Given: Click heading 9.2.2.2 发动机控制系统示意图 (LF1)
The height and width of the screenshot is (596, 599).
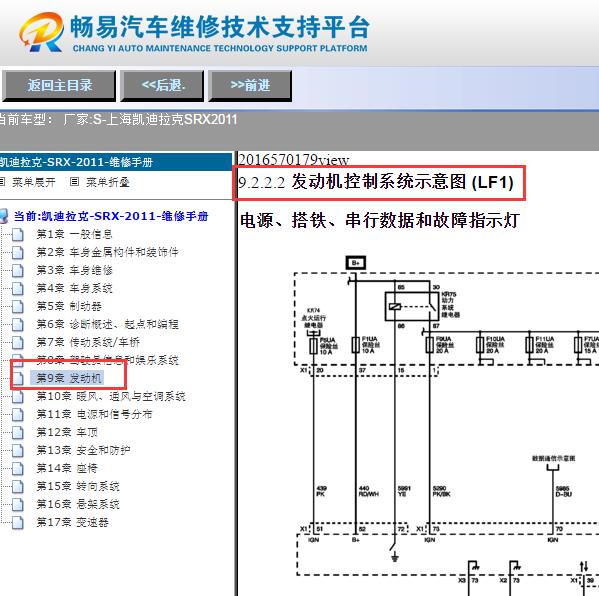Looking at the screenshot, I should pyautogui.click(x=376, y=182).
